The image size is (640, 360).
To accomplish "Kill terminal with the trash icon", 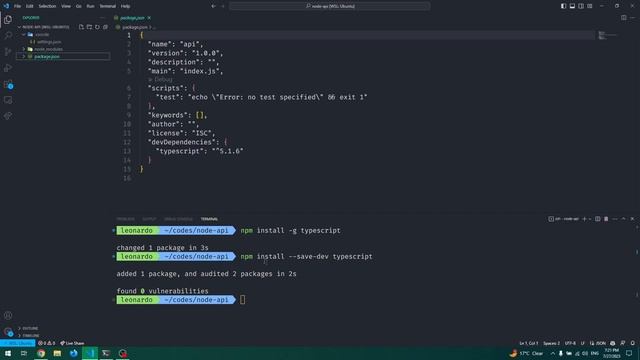I will [606, 219].
